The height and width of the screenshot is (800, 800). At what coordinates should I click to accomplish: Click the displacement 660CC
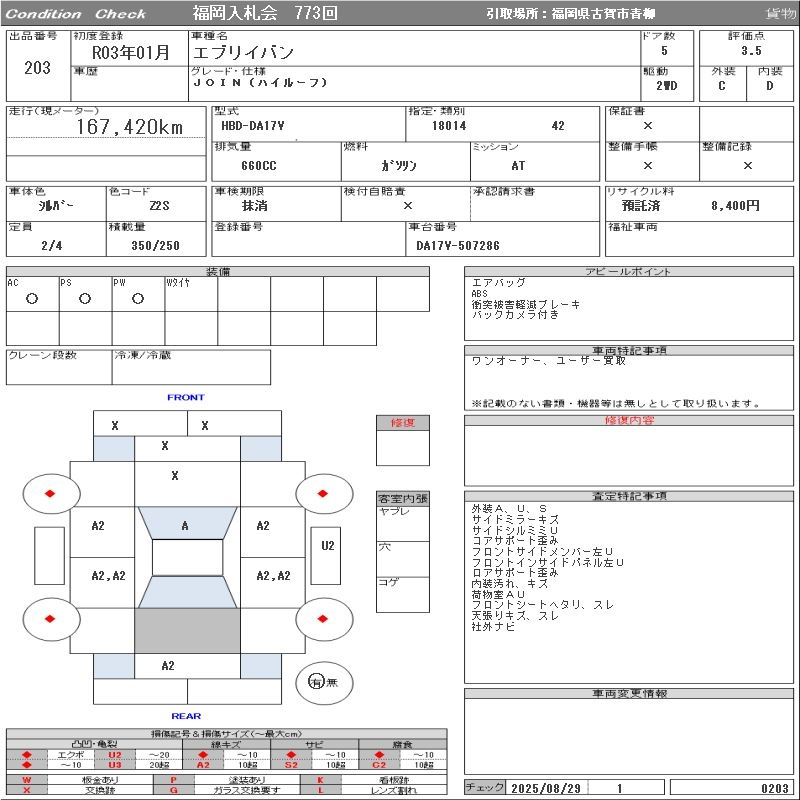pos(259,166)
